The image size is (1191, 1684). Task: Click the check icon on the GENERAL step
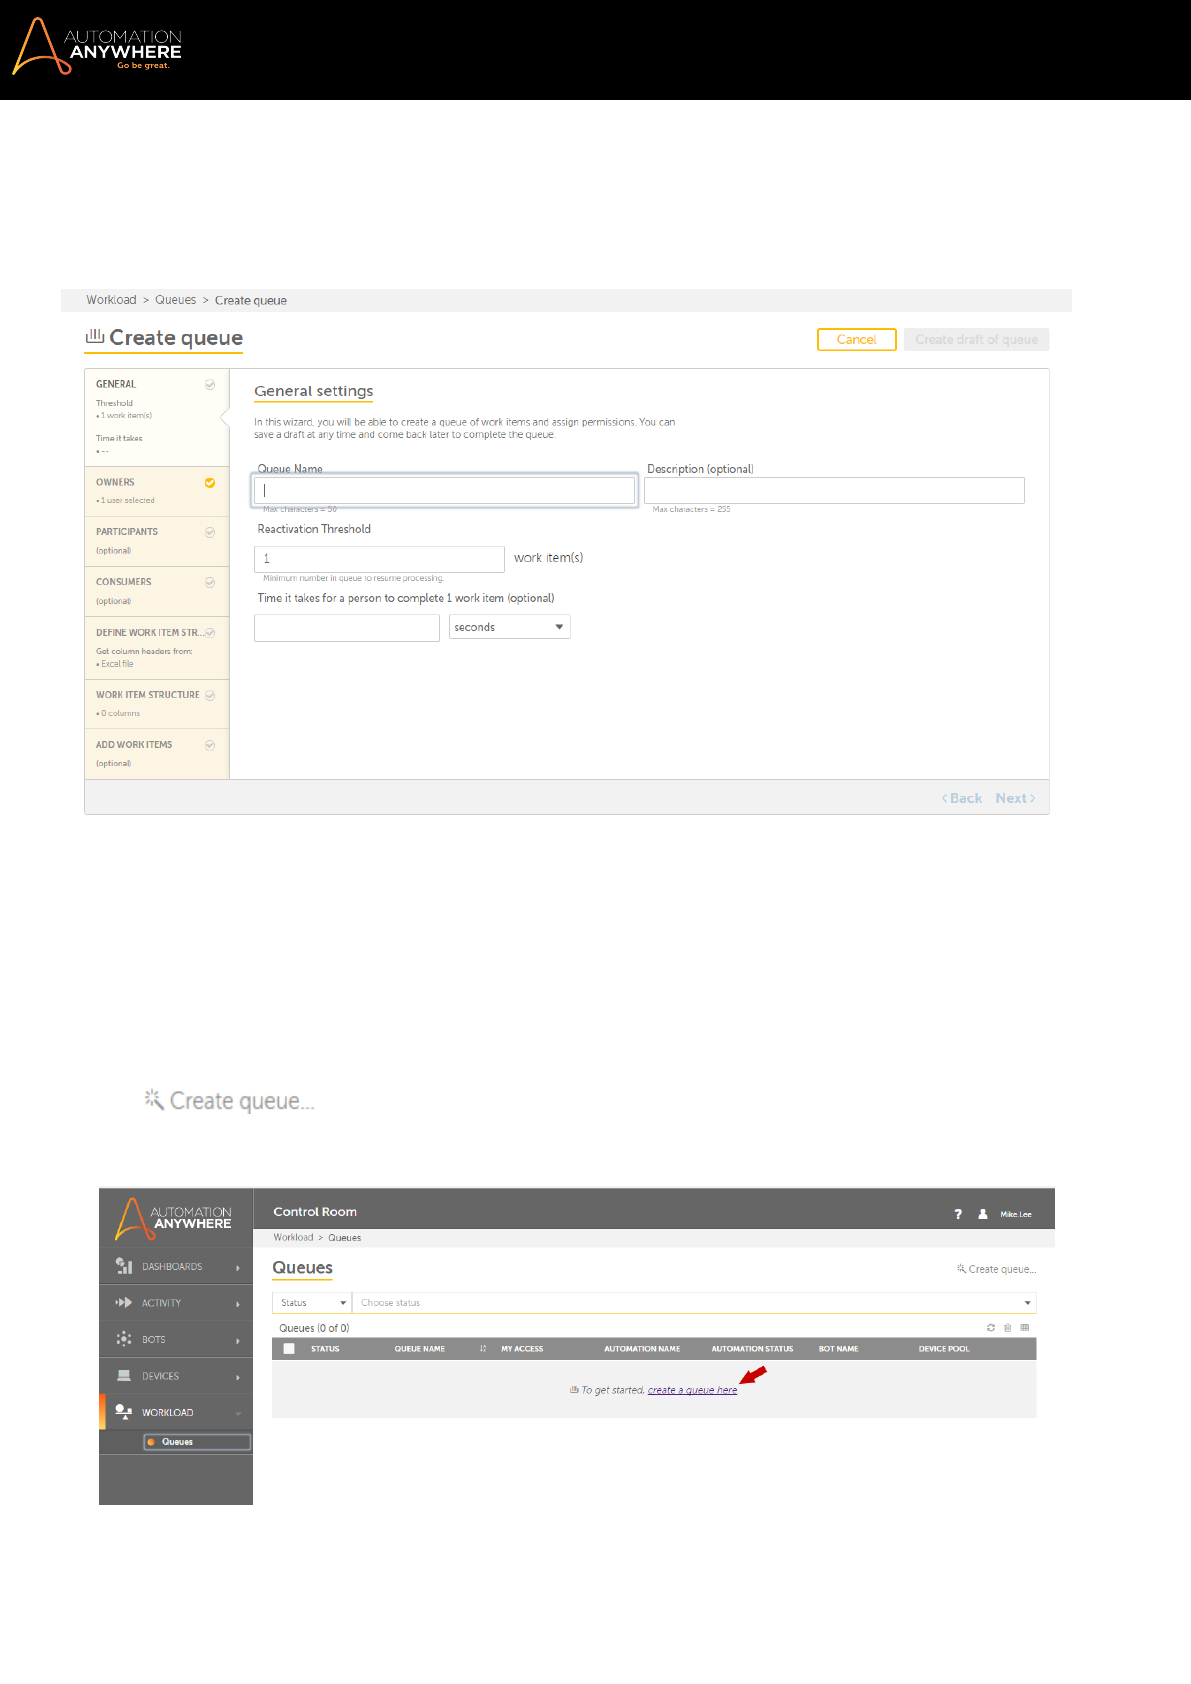210,384
